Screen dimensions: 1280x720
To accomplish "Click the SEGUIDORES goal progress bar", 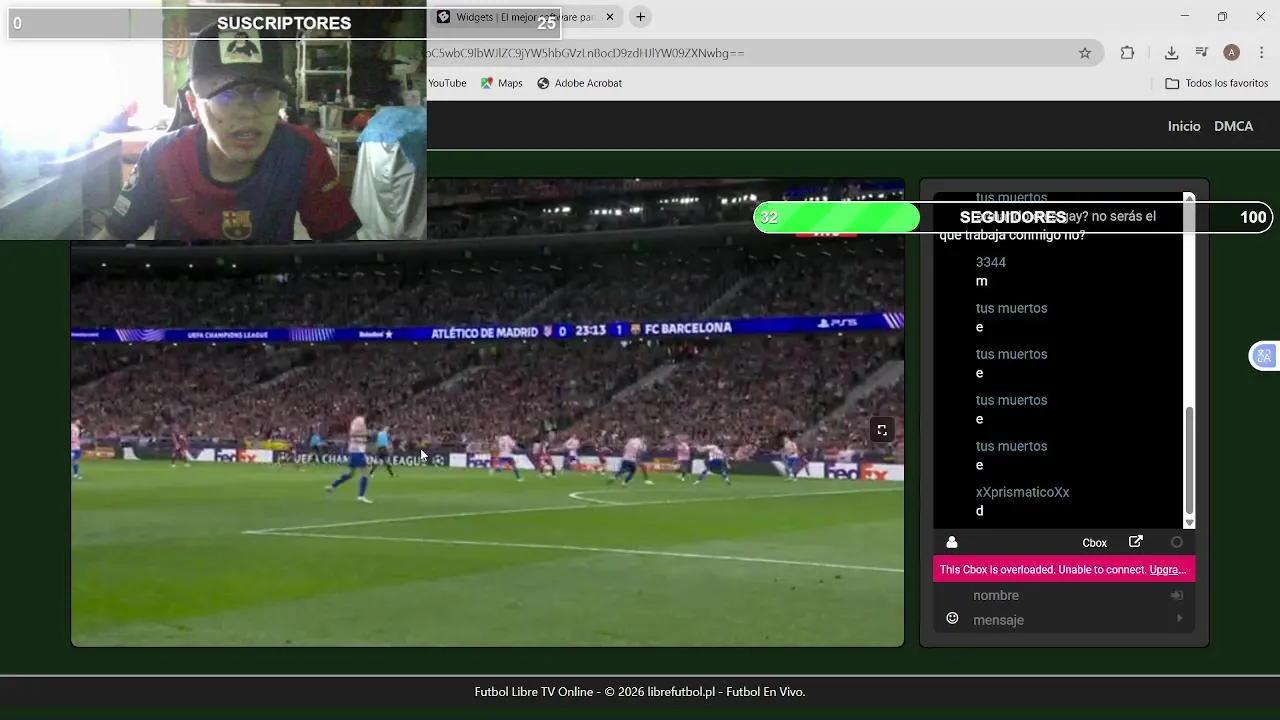I will (1012, 217).
